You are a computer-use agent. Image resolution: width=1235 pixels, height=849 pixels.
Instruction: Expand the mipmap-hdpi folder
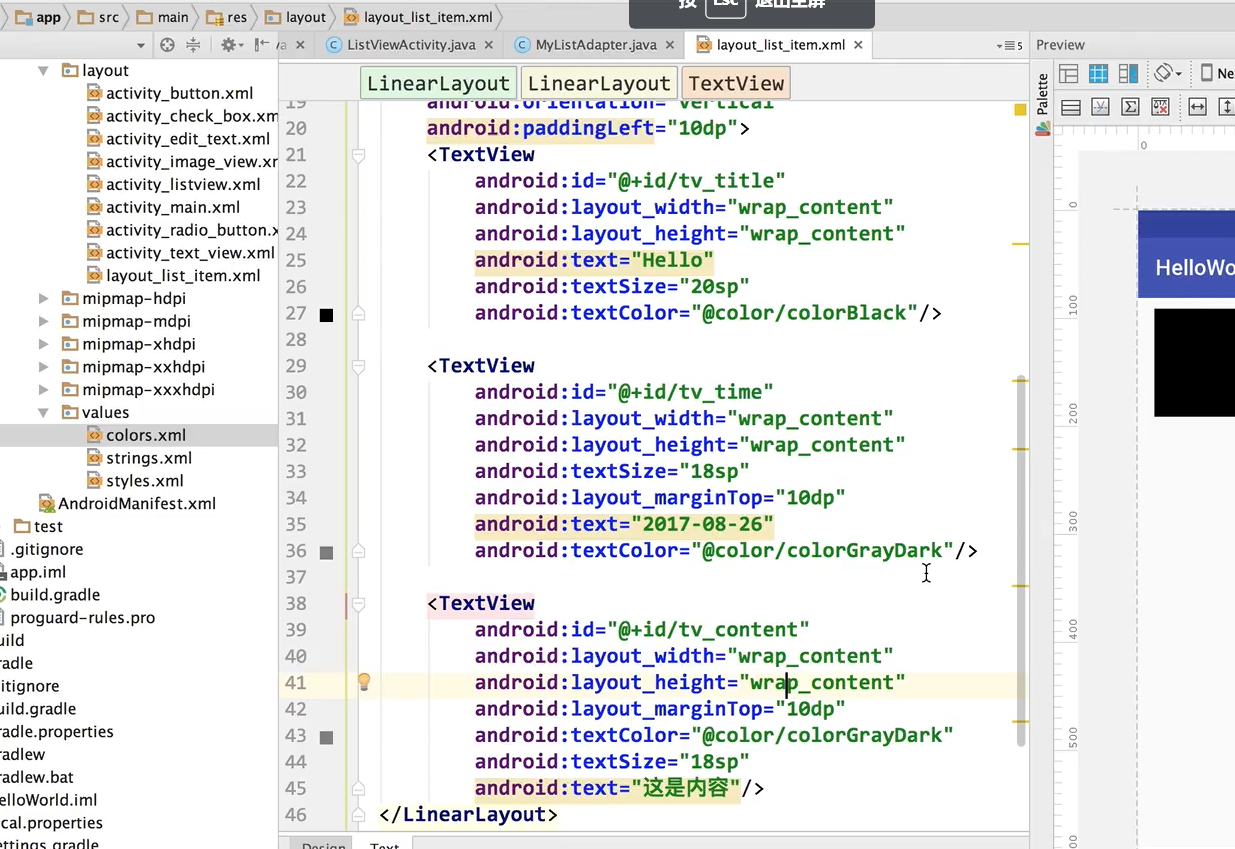pos(44,299)
